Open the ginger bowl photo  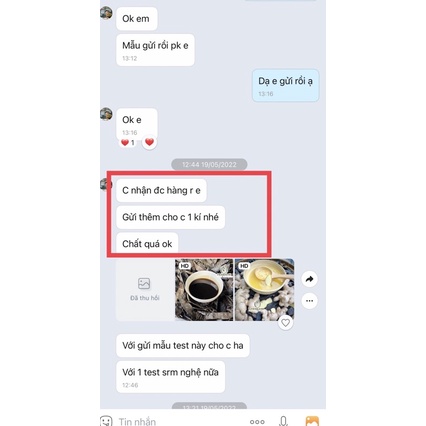click(264, 290)
